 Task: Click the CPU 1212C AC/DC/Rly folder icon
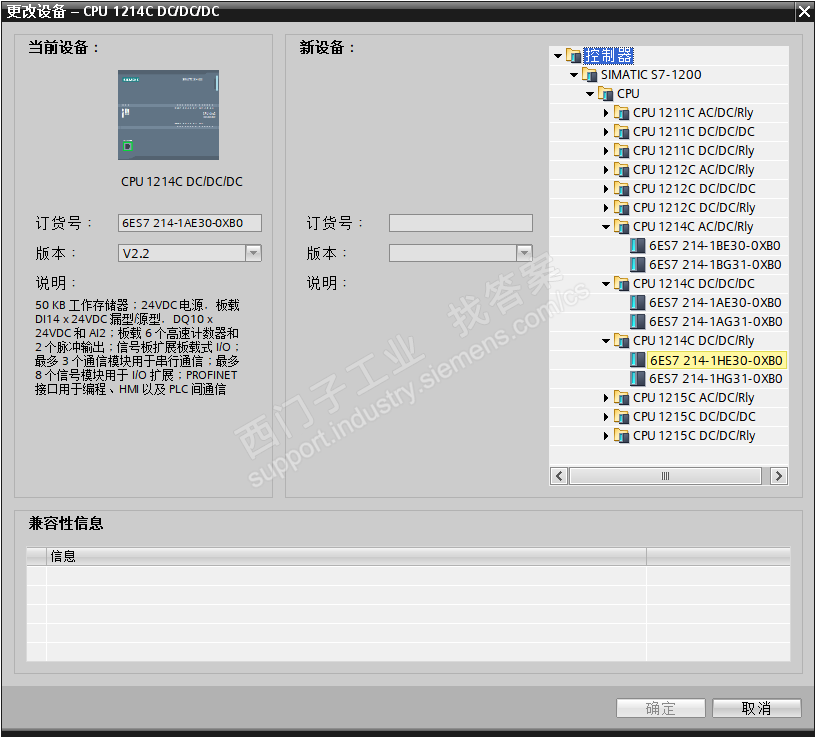622,170
